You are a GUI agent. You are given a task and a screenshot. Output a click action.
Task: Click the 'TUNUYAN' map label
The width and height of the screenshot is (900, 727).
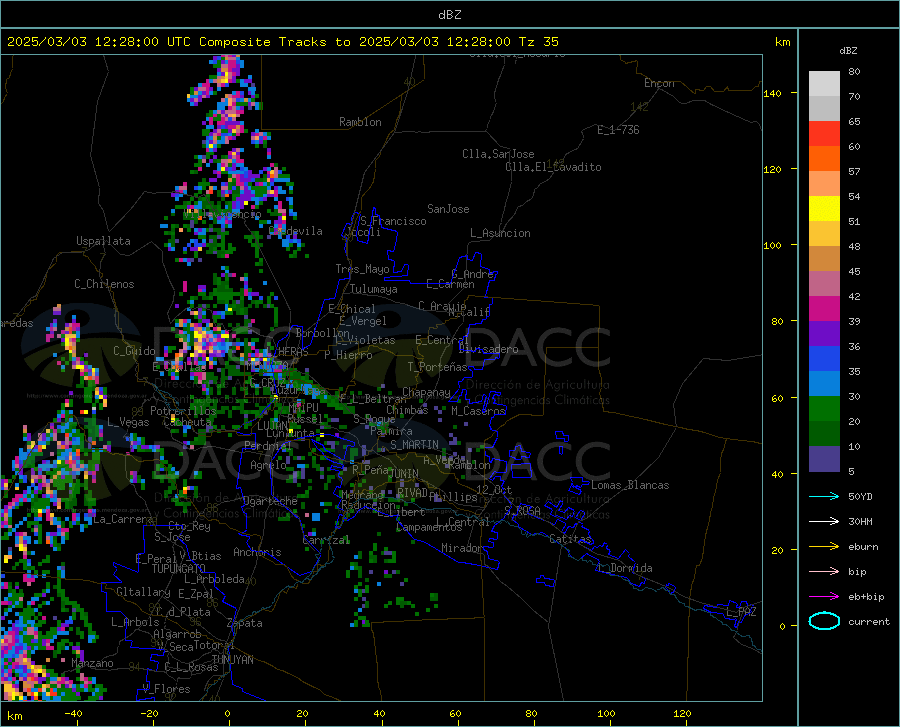tap(232, 660)
